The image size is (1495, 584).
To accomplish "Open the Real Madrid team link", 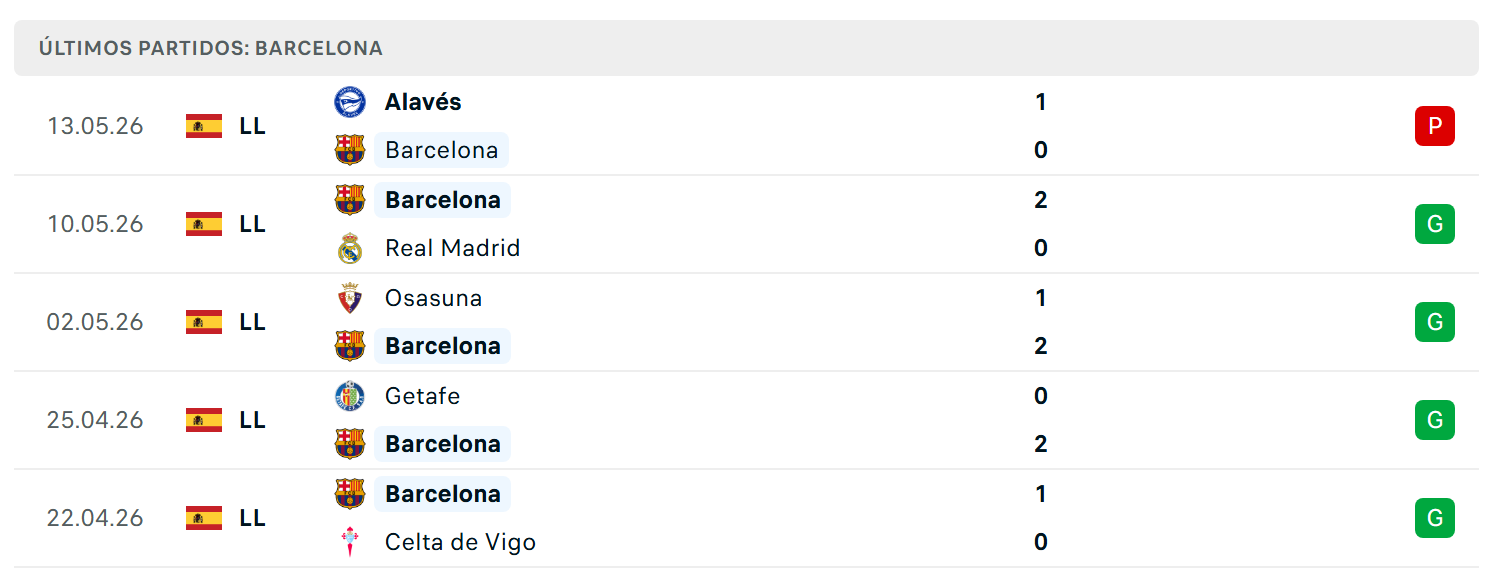I will pos(453,248).
